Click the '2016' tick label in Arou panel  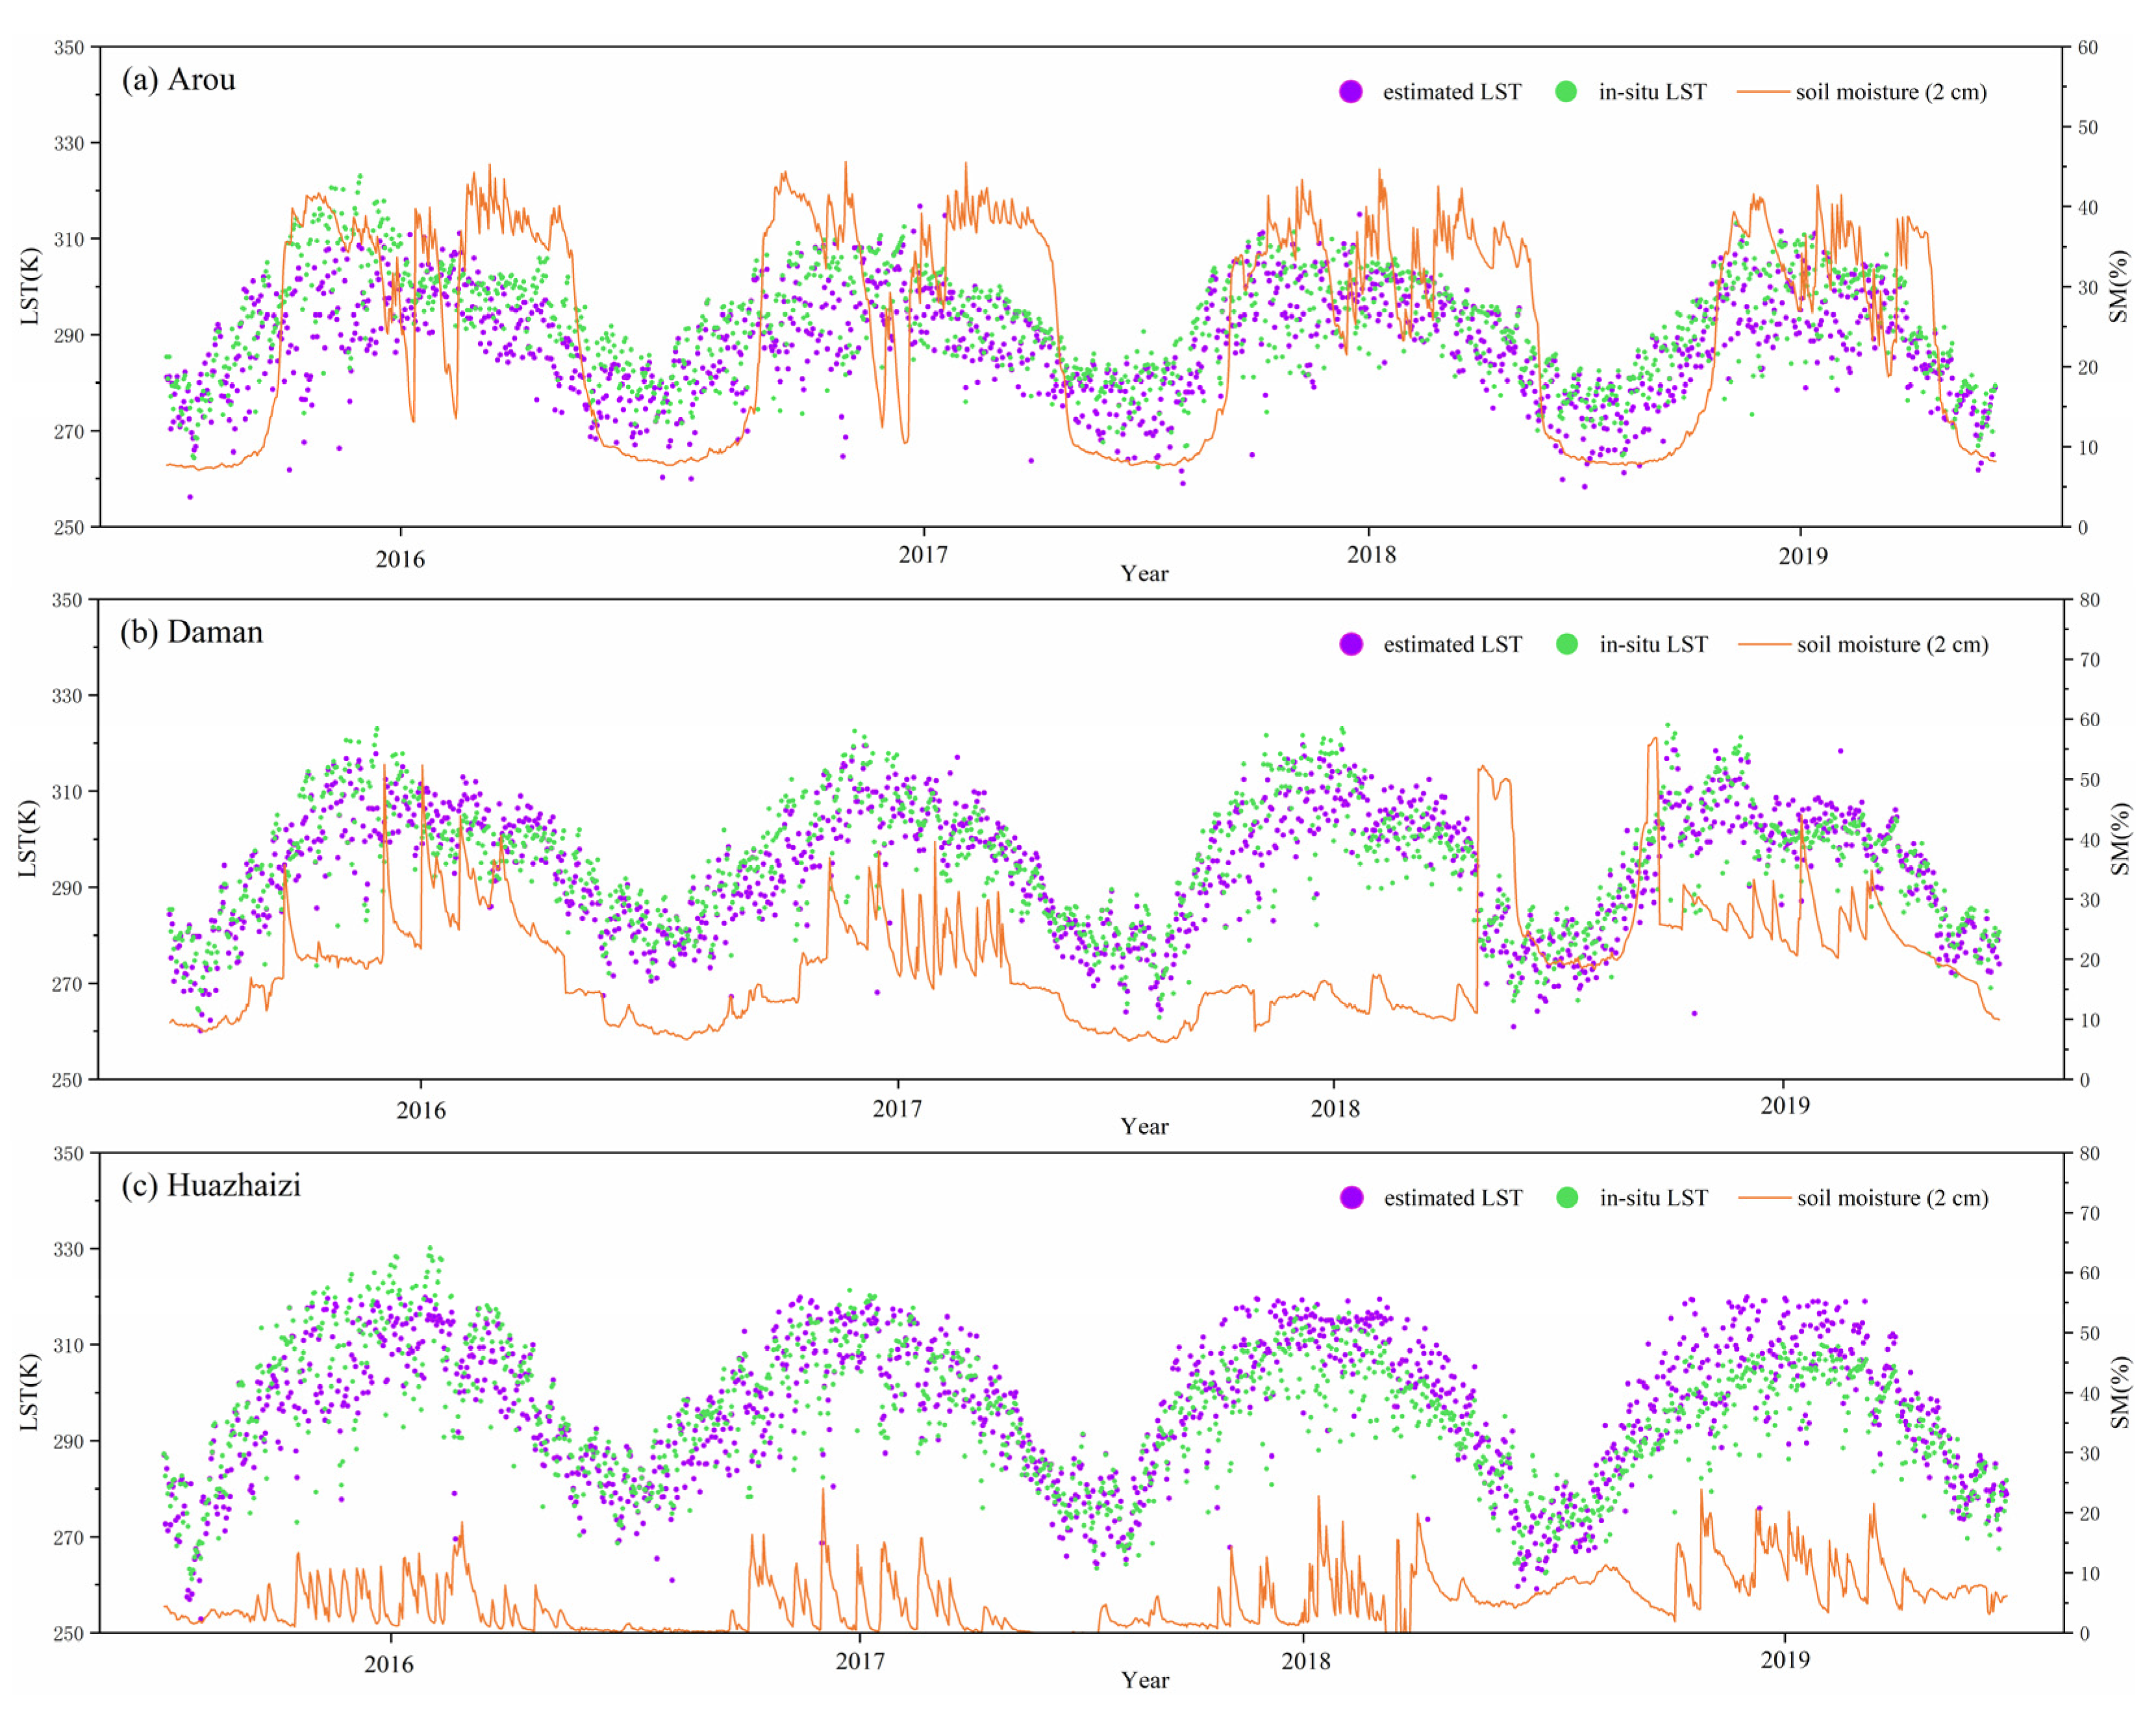400,559
